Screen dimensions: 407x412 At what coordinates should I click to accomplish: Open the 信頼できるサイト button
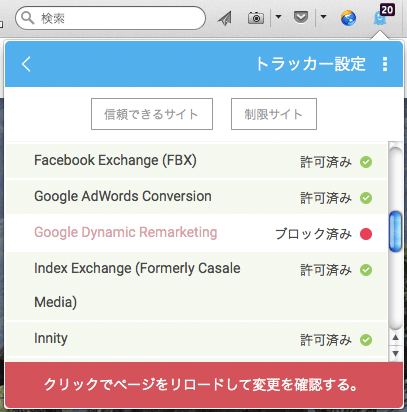pyautogui.click(x=152, y=114)
